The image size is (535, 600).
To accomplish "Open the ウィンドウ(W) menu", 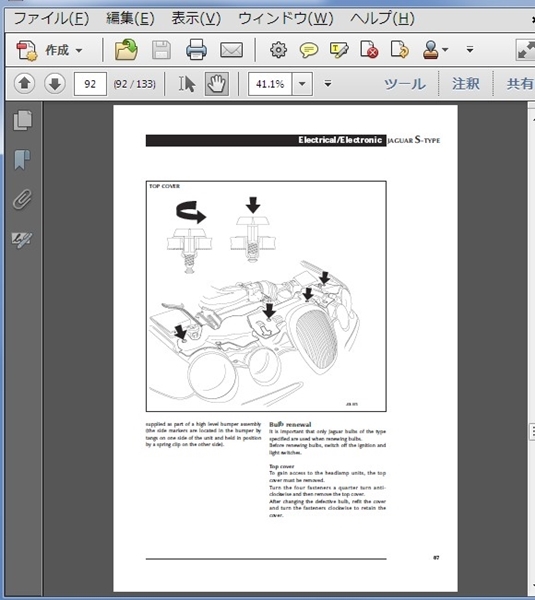I will pos(285,18).
